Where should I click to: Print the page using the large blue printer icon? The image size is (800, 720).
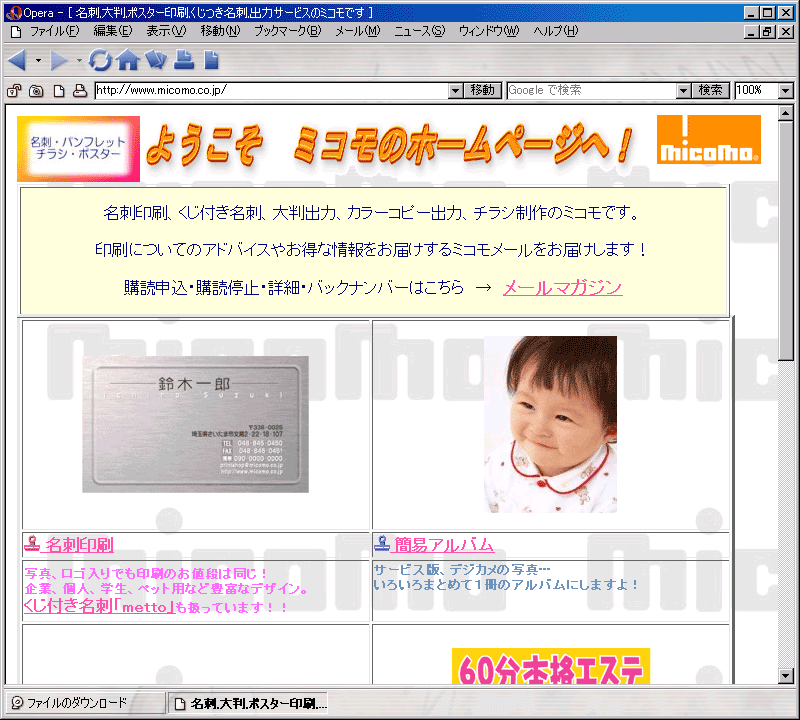click(x=184, y=60)
